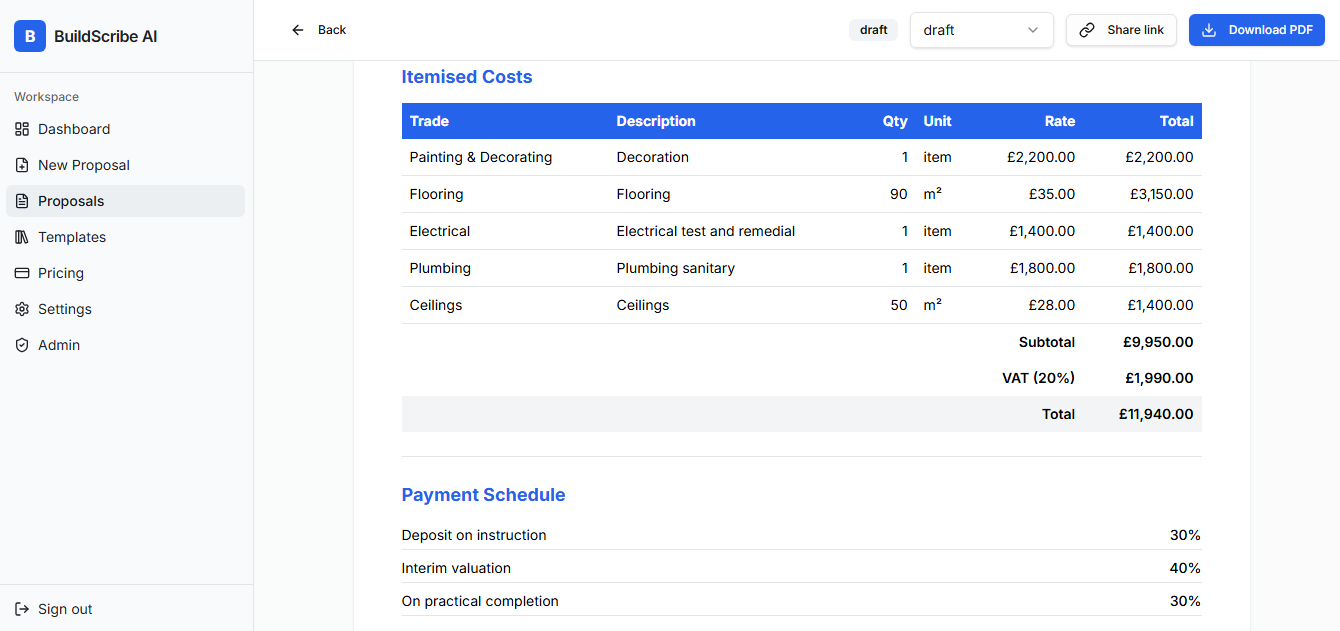This screenshot has height=631, width=1340.
Task: Click the Workspace section label
Action: (x=46, y=97)
